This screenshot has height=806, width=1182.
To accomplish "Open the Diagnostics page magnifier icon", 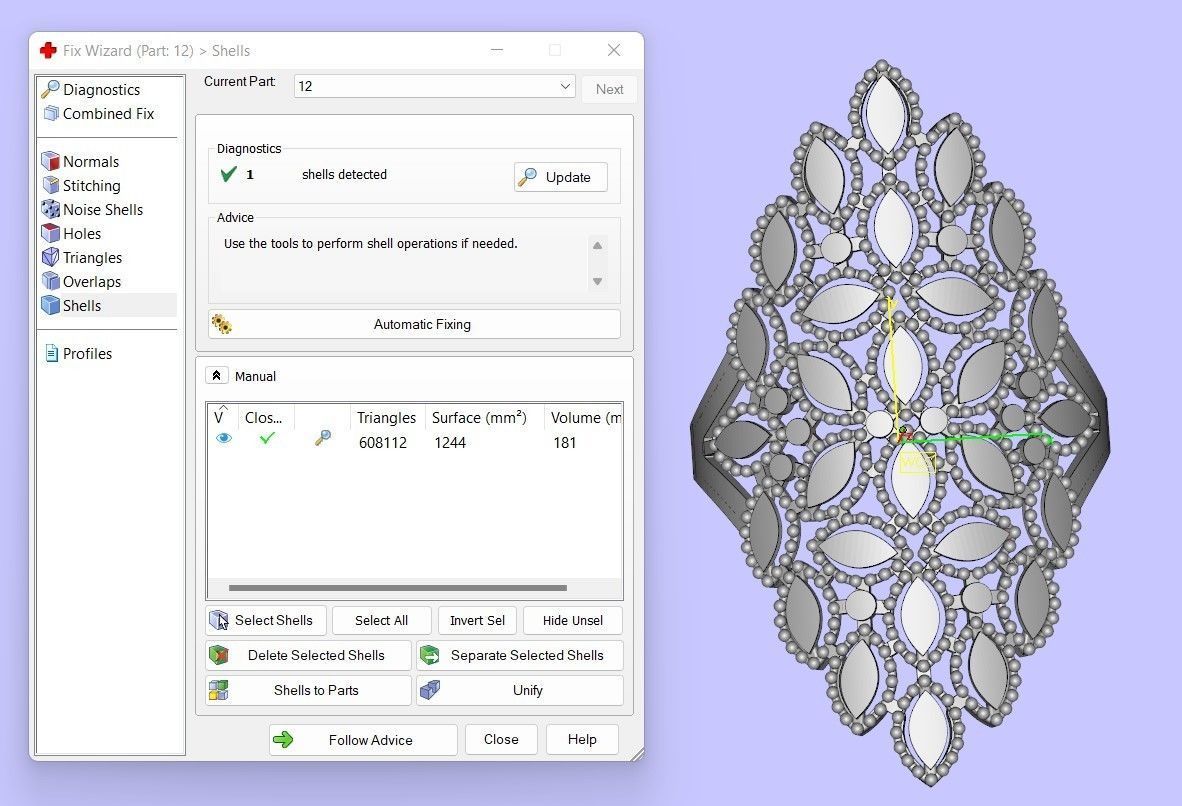I will (51, 89).
